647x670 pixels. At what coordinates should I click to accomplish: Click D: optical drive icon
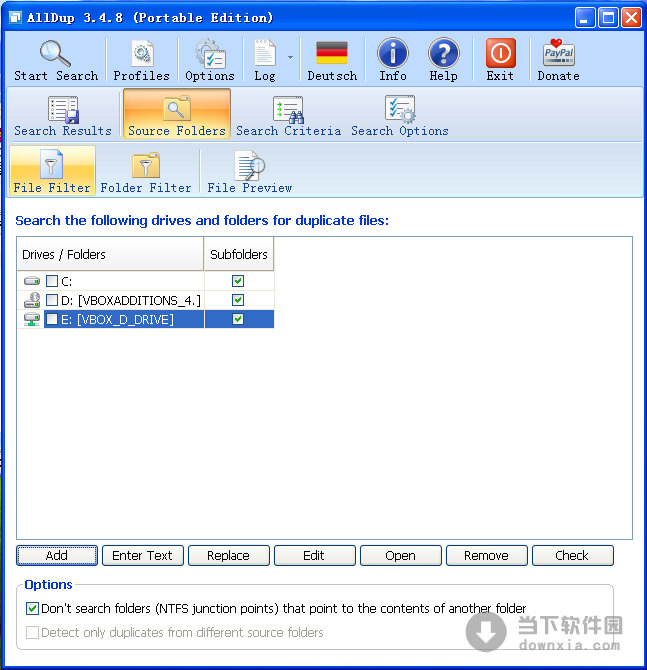[32, 300]
